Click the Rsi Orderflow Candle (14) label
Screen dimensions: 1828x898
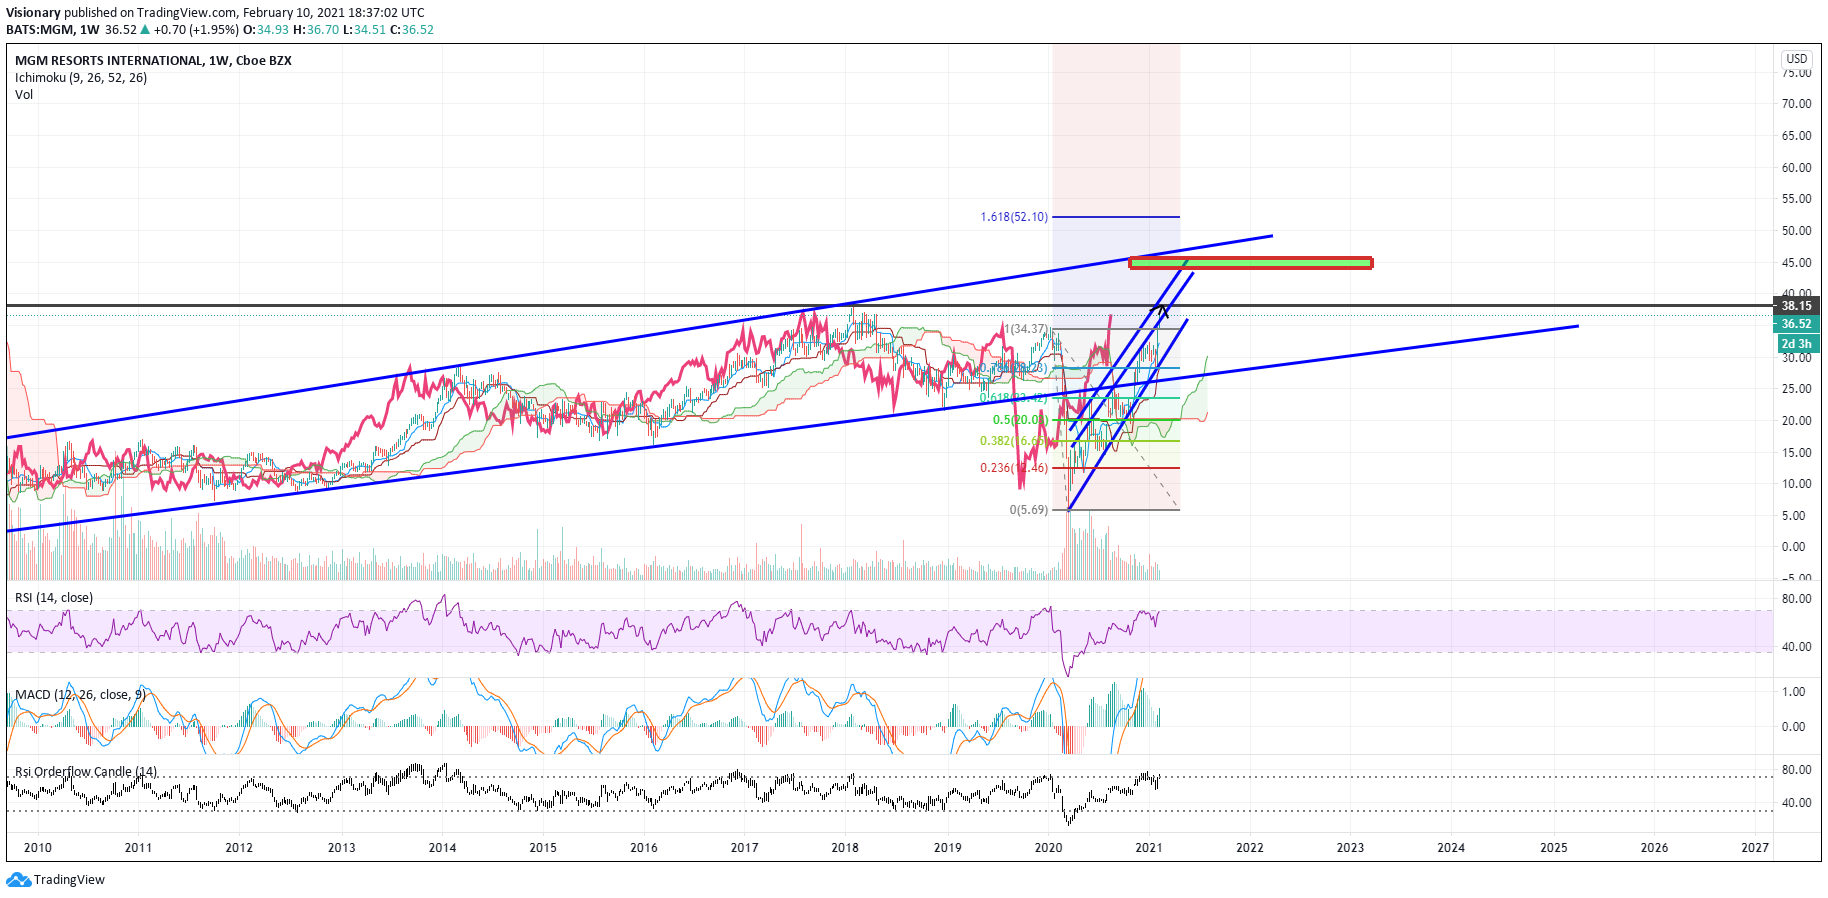tap(86, 772)
